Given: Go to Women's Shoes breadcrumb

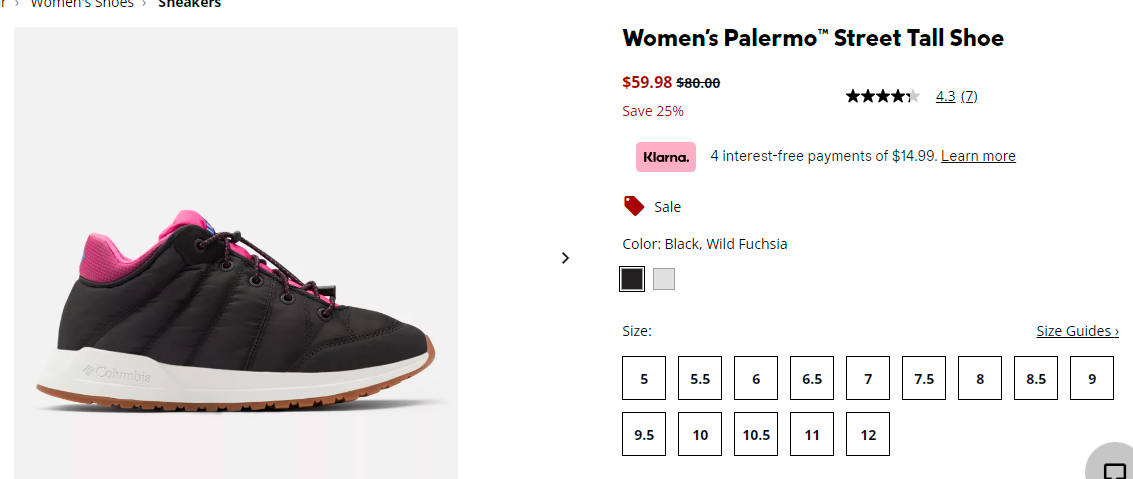Looking at the screenshot, I should click(82, 4).
